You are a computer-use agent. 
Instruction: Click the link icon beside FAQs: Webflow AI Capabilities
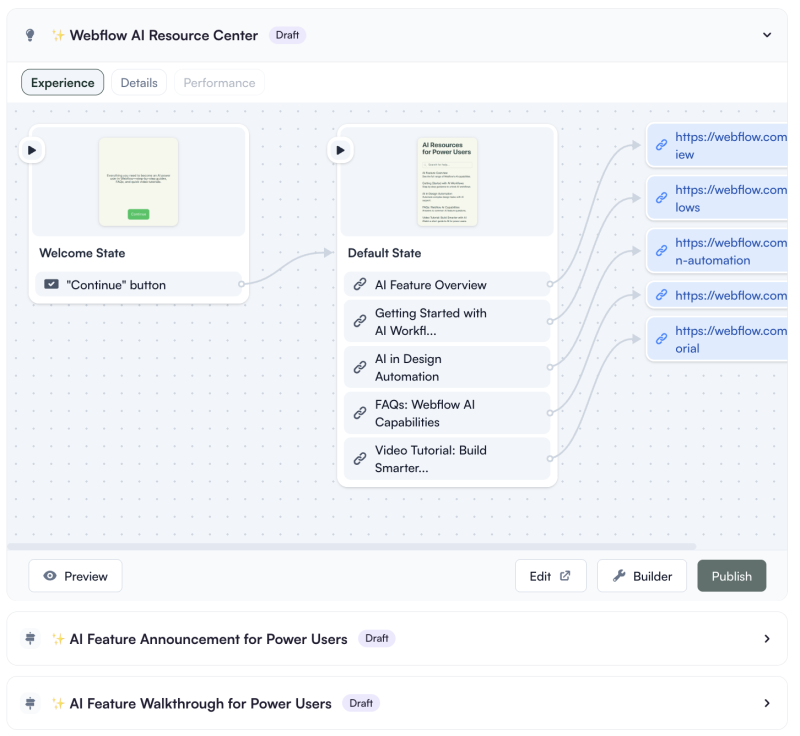pyautogui.click(x=360, y=413)
